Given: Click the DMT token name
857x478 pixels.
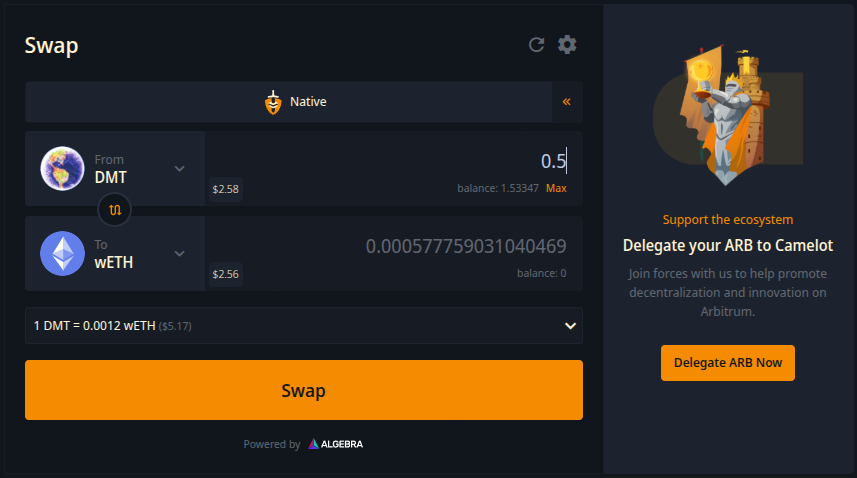Looking at the screenshot, I should pos(110,178).
